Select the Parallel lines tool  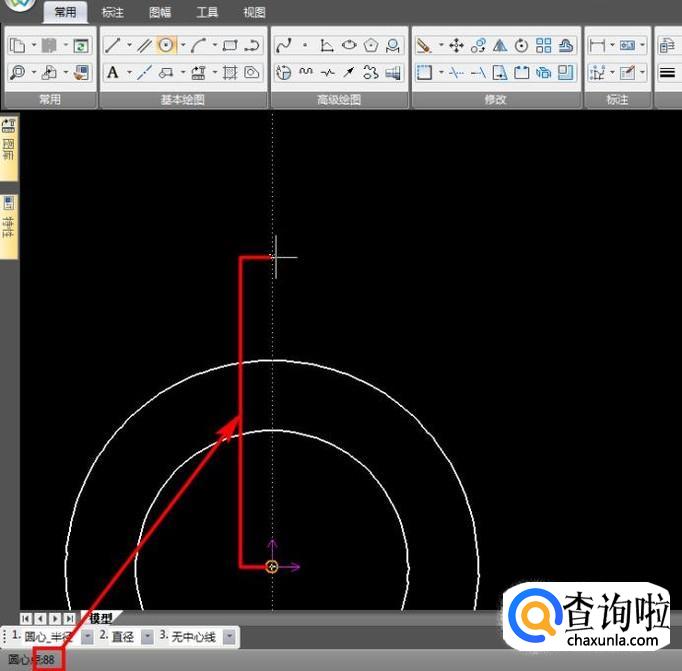144,46
